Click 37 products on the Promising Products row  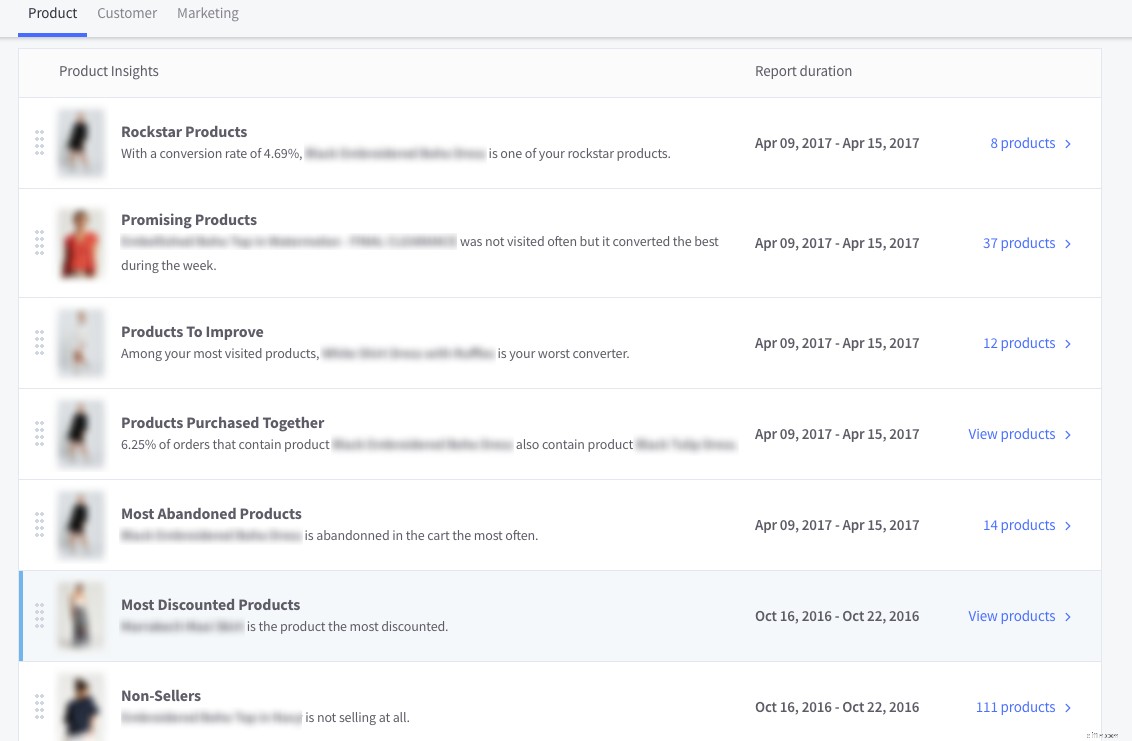tap(1019, 243)
